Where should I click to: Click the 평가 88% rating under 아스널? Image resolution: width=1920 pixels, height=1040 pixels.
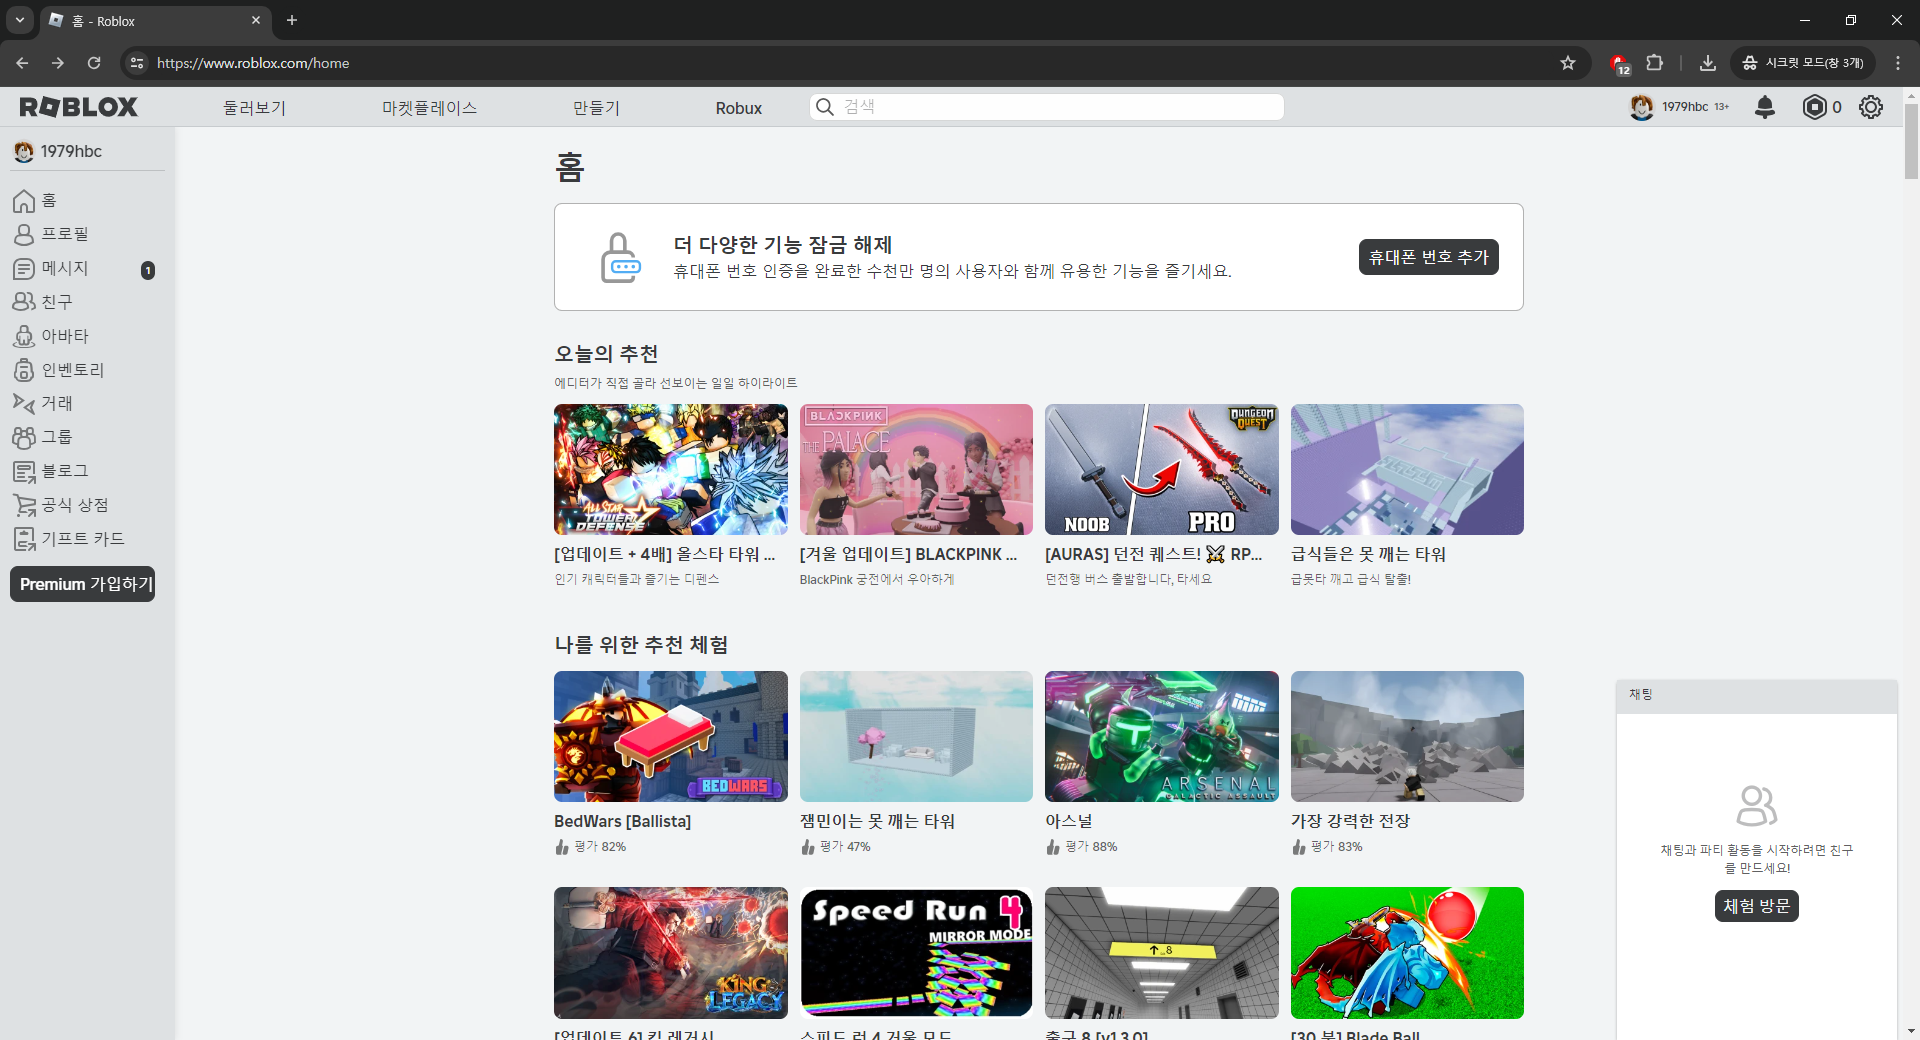pyautogui.click(x=1091, y=847)
